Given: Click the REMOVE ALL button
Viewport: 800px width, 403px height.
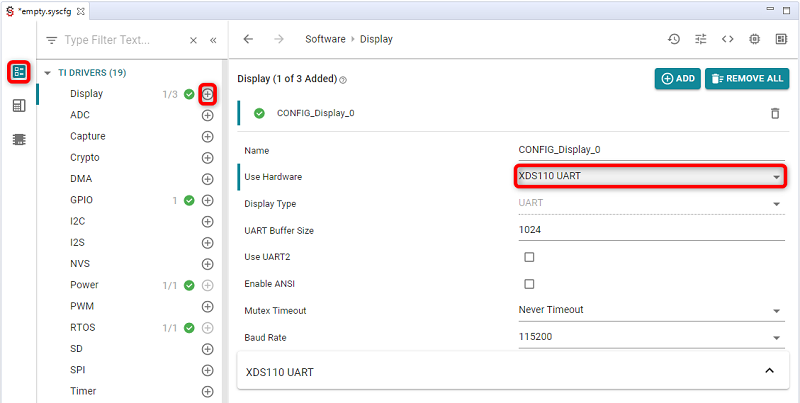Looking at the screenshot, I should tap(746, 79).
